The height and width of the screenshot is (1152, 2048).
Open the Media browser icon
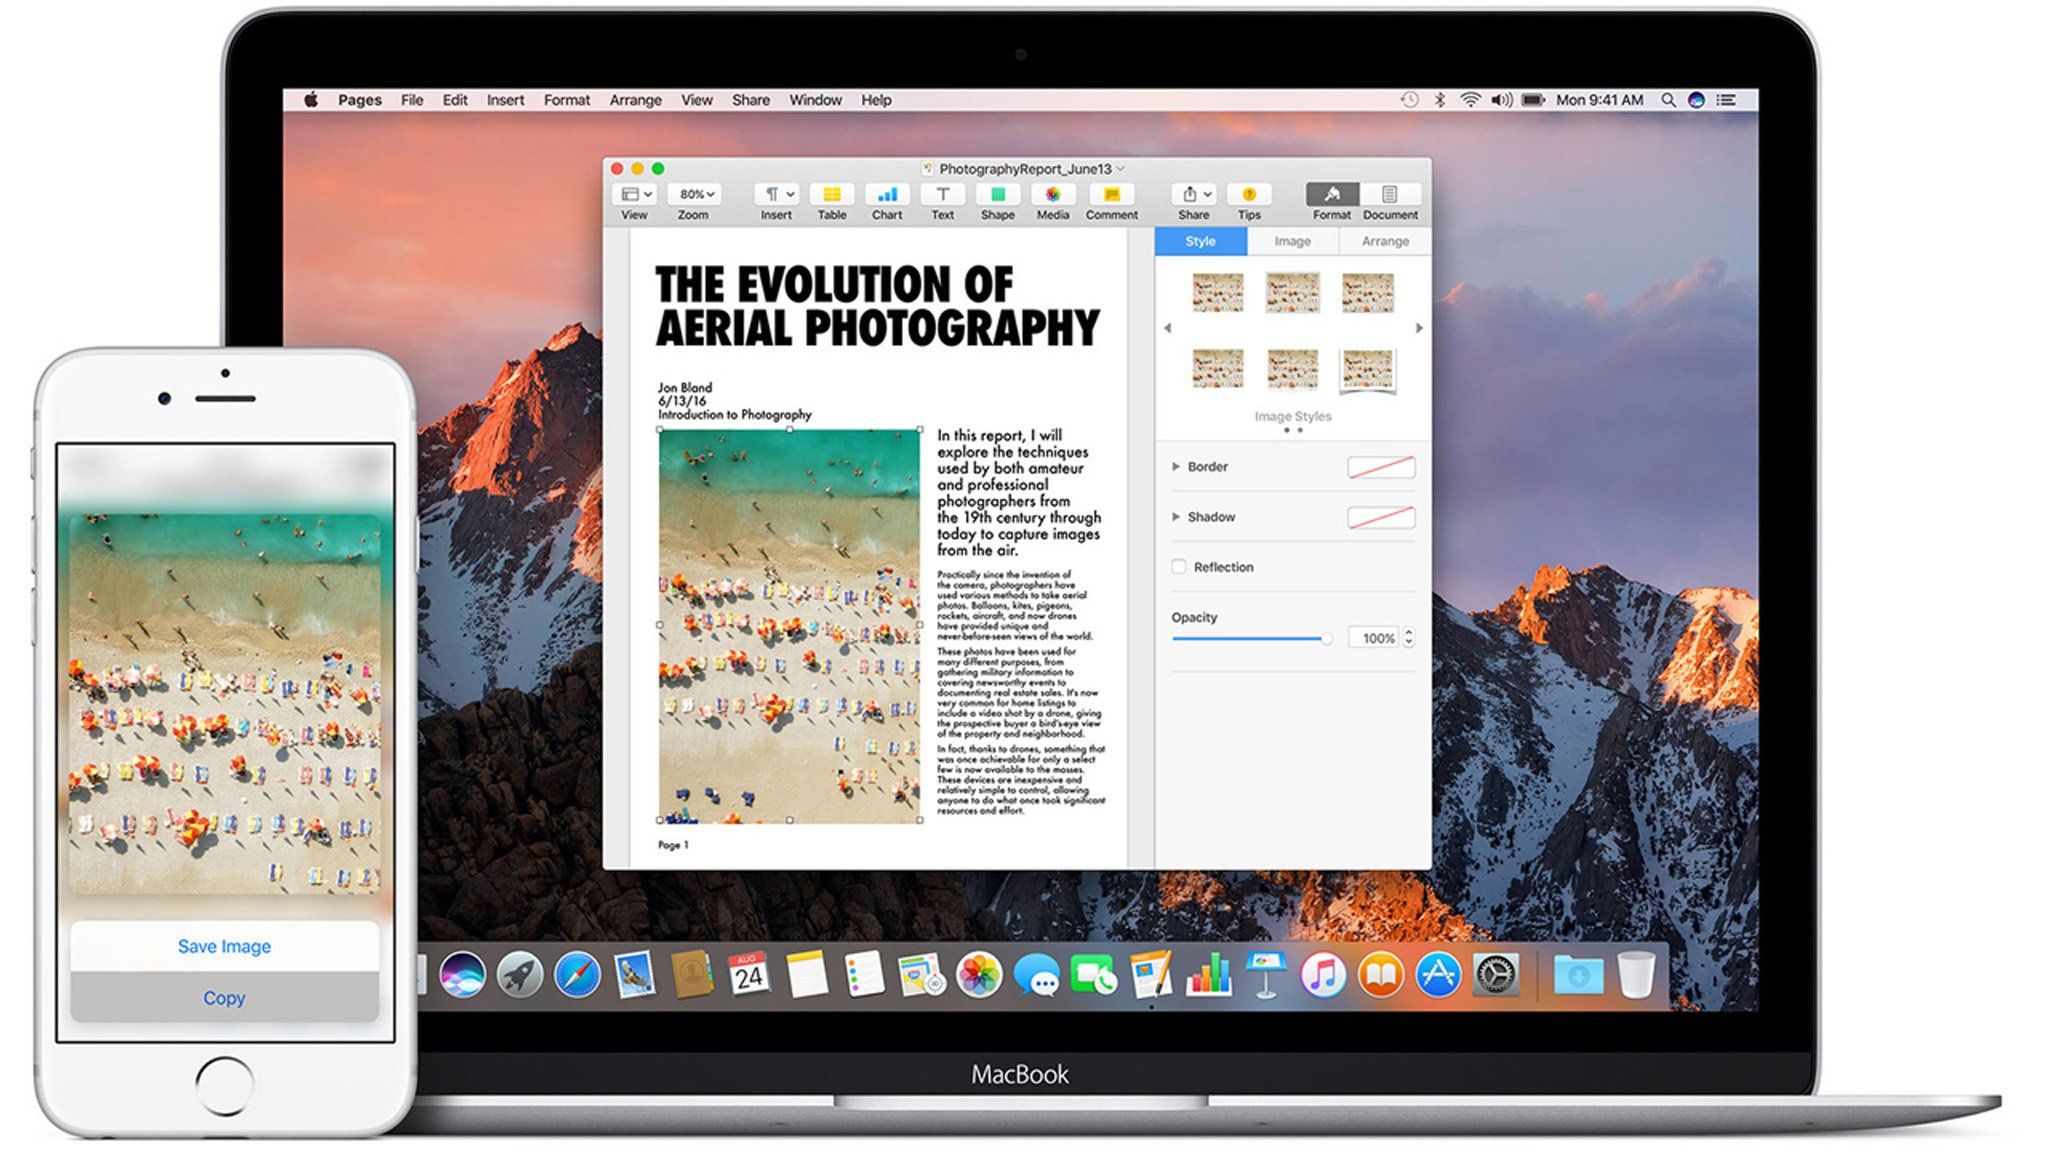[1052, 194]
